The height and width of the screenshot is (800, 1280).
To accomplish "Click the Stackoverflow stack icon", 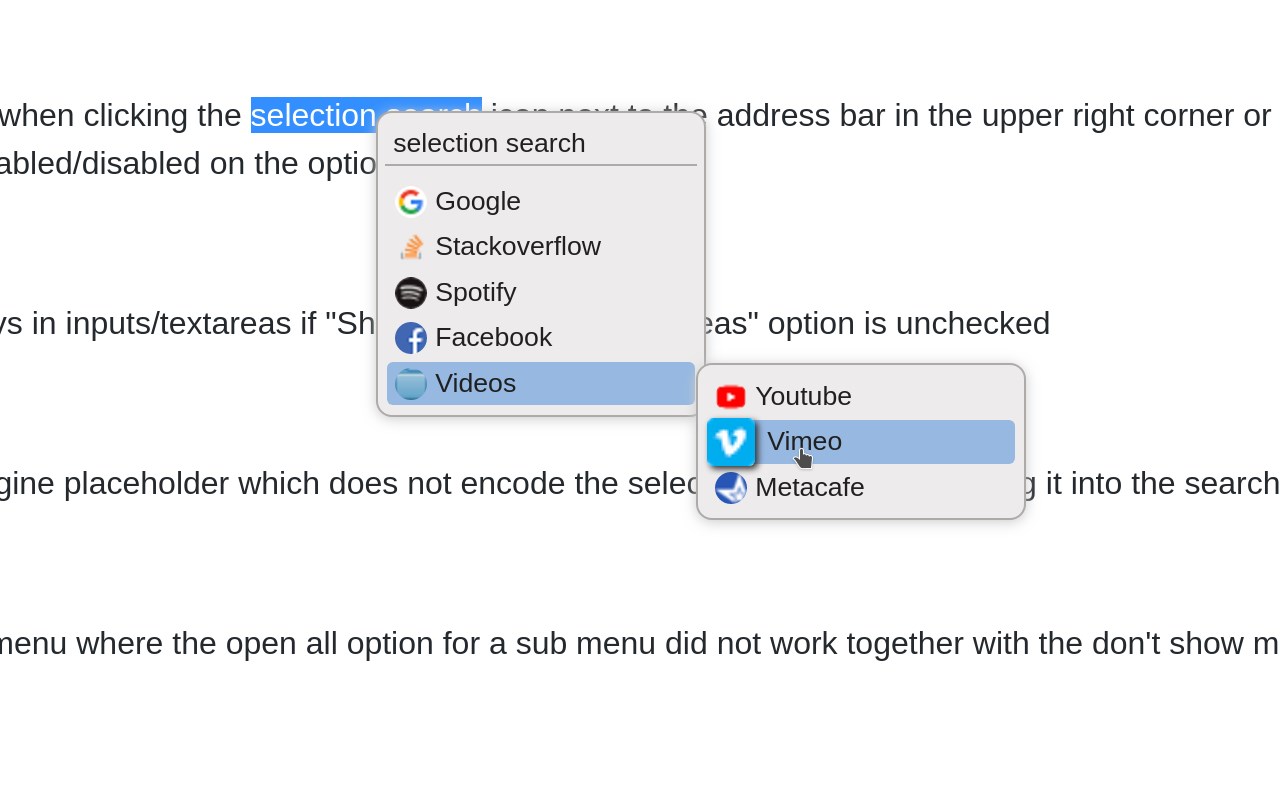I will [x=411, y=247].
